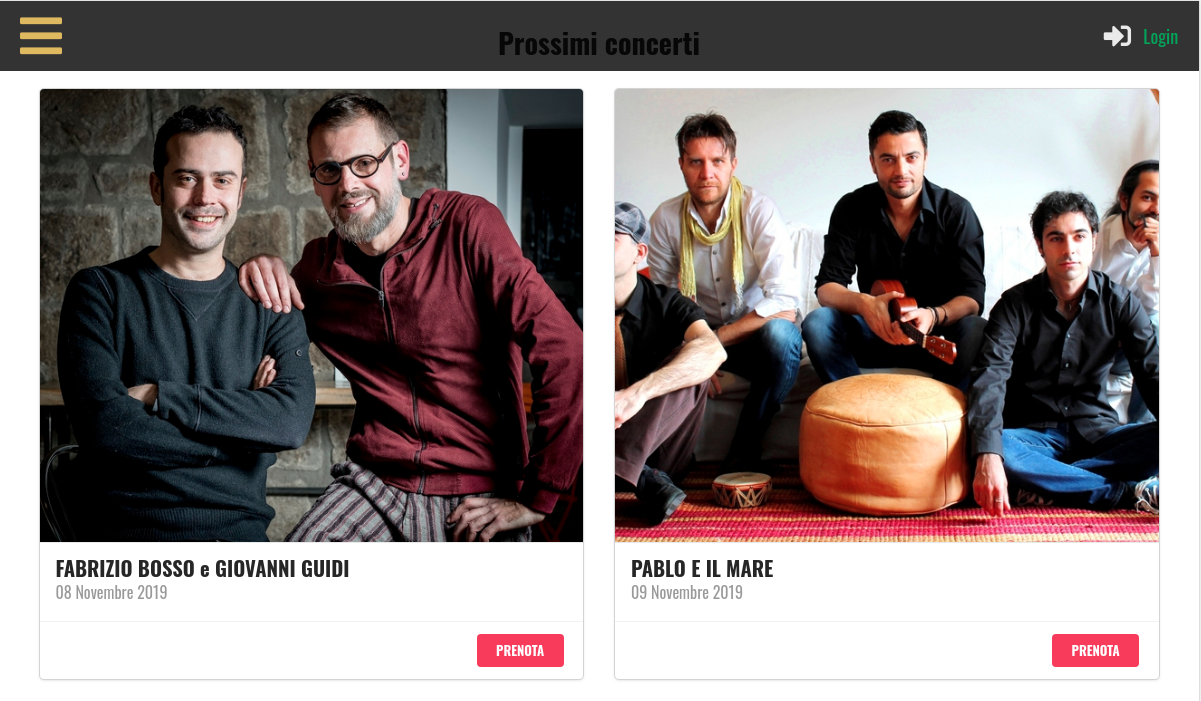Select the FABRIZIO BOSSO e GIOVANNI GUIDI title

pos(202,569)
